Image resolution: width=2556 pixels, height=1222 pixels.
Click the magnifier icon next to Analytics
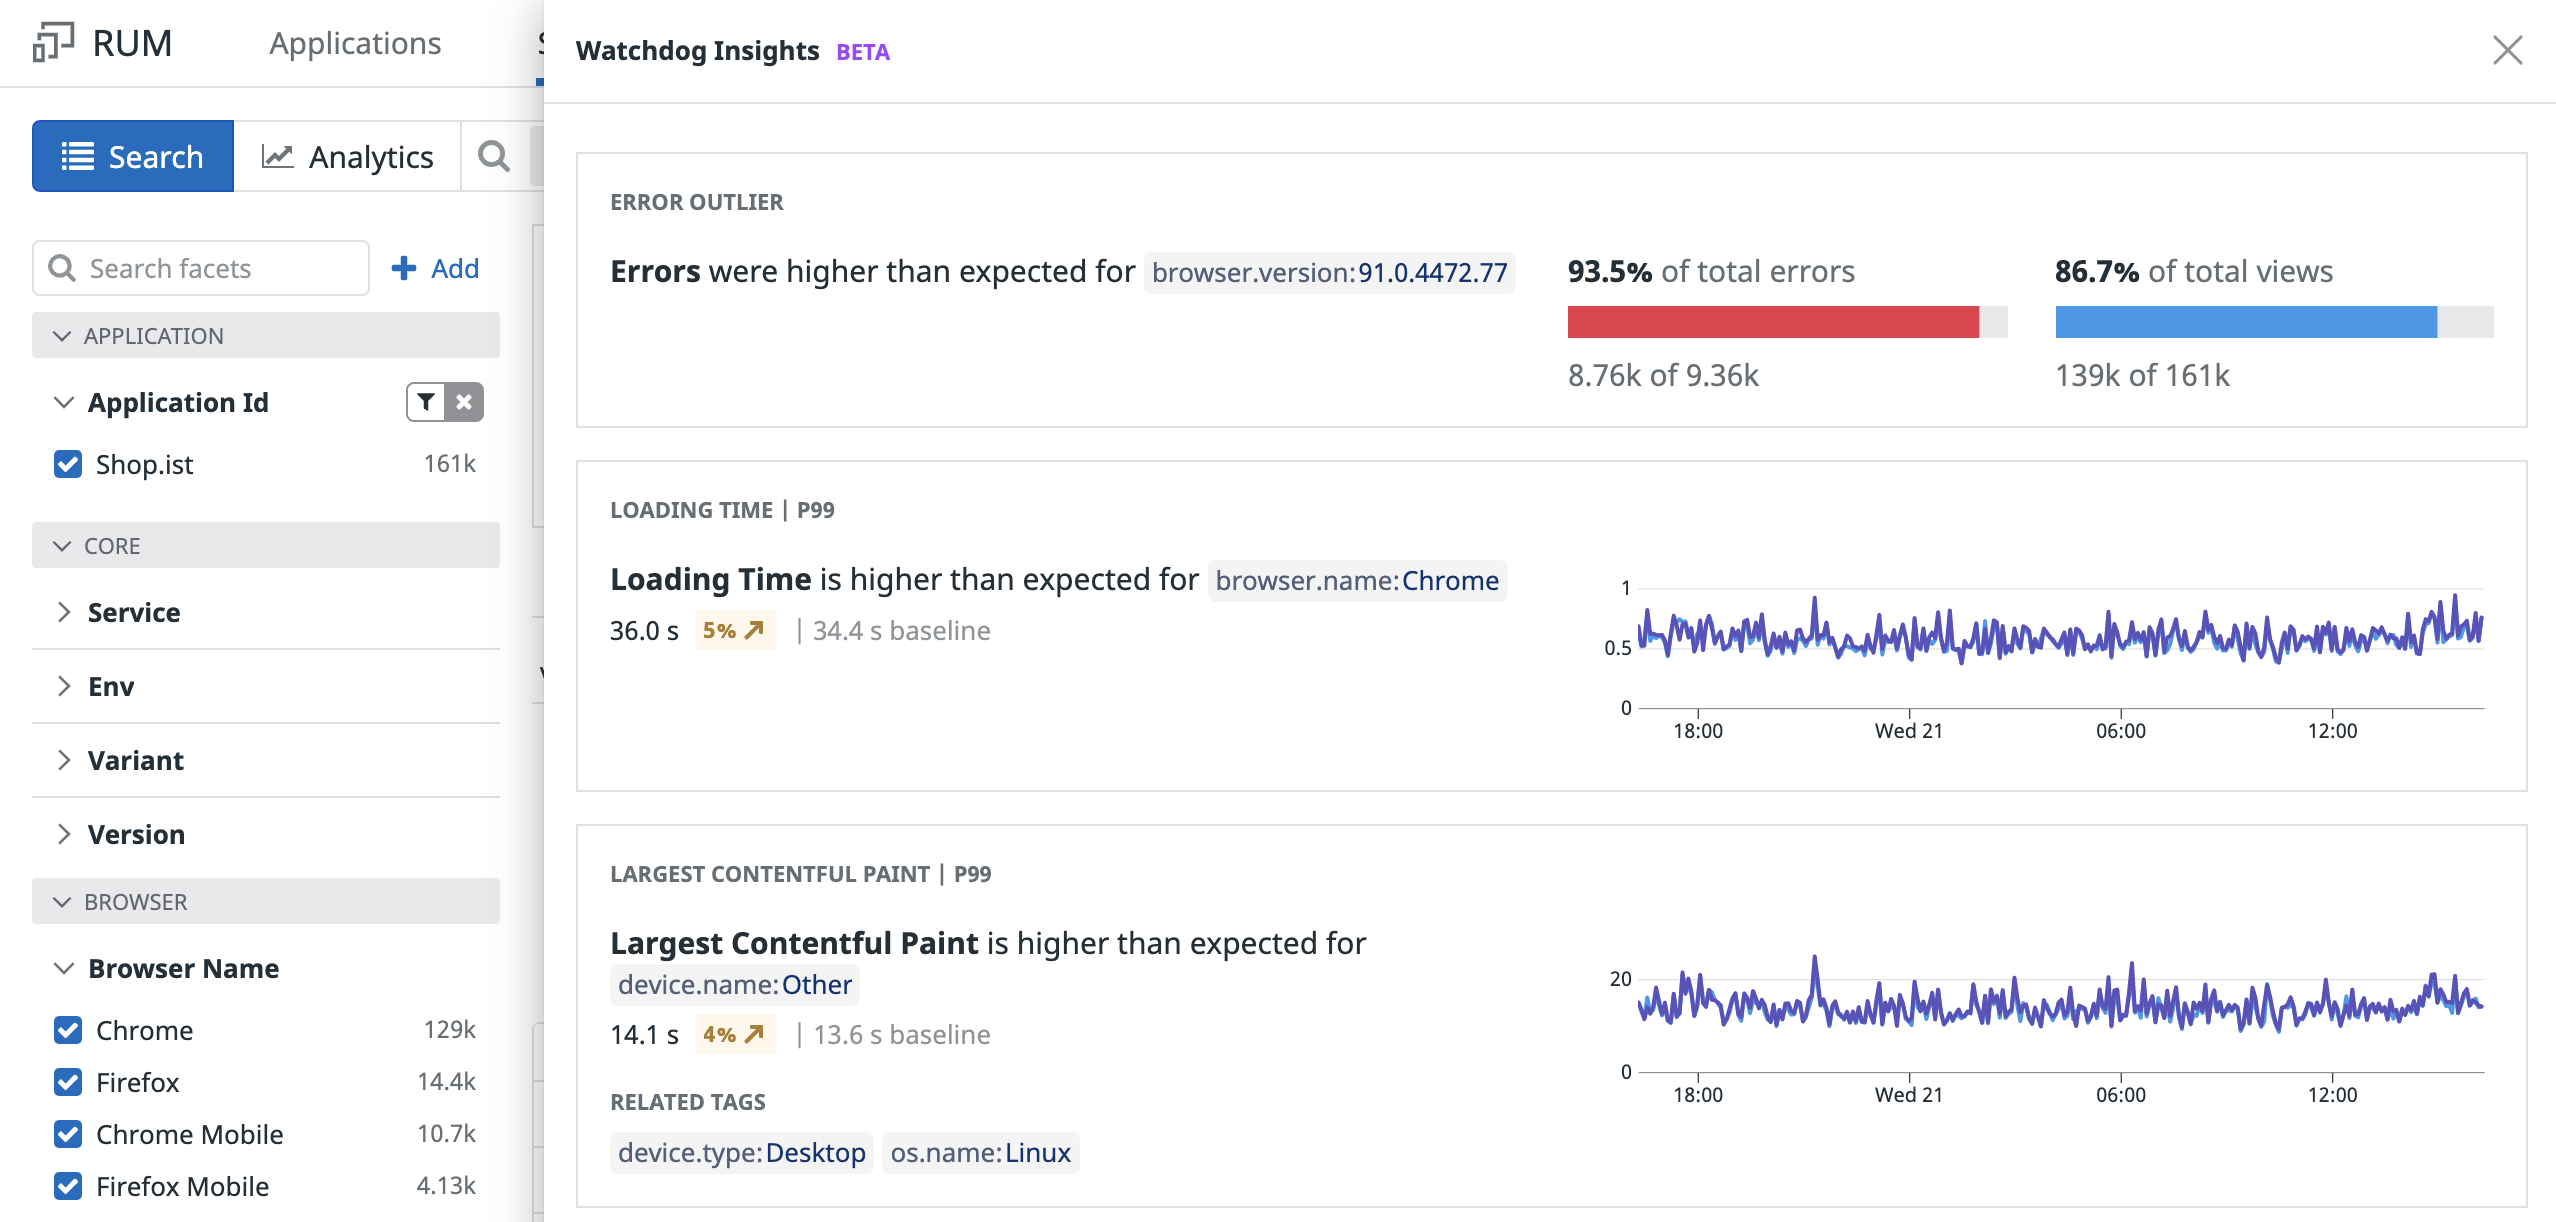(494, 156)
